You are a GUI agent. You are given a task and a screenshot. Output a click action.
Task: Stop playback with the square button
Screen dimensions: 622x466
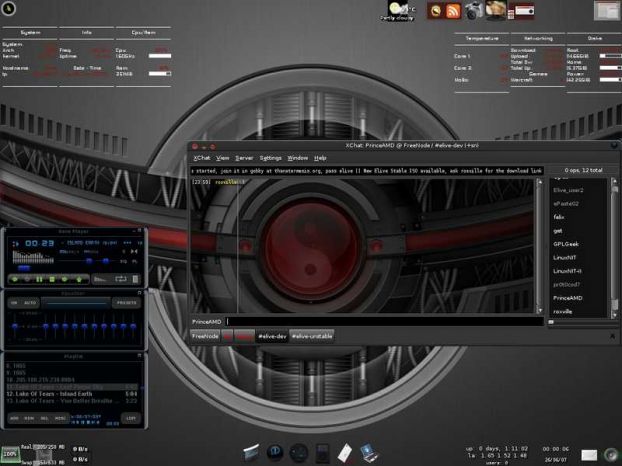pyautogui.click(x=52, y=280)
